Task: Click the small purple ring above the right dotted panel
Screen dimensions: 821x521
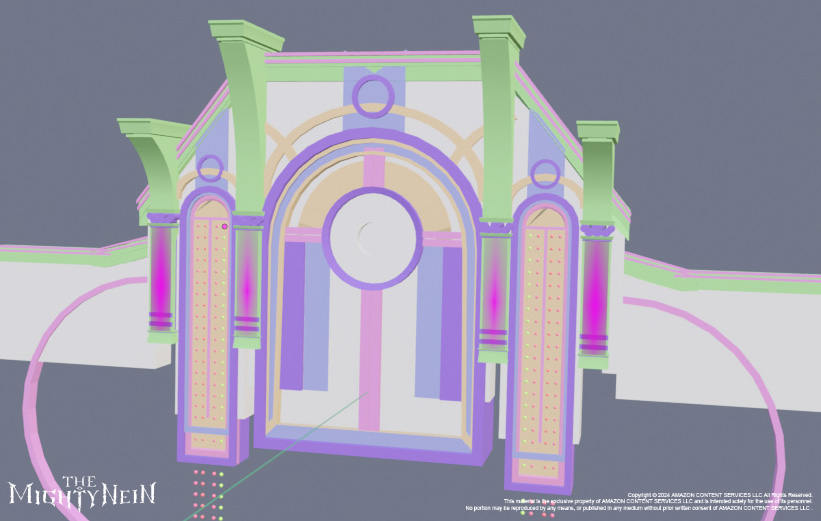Action: 545,174
